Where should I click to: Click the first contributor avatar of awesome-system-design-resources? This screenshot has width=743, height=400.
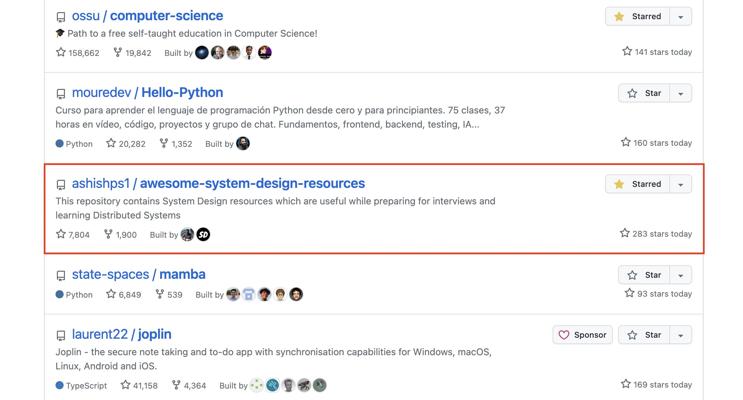coord(187,235)
